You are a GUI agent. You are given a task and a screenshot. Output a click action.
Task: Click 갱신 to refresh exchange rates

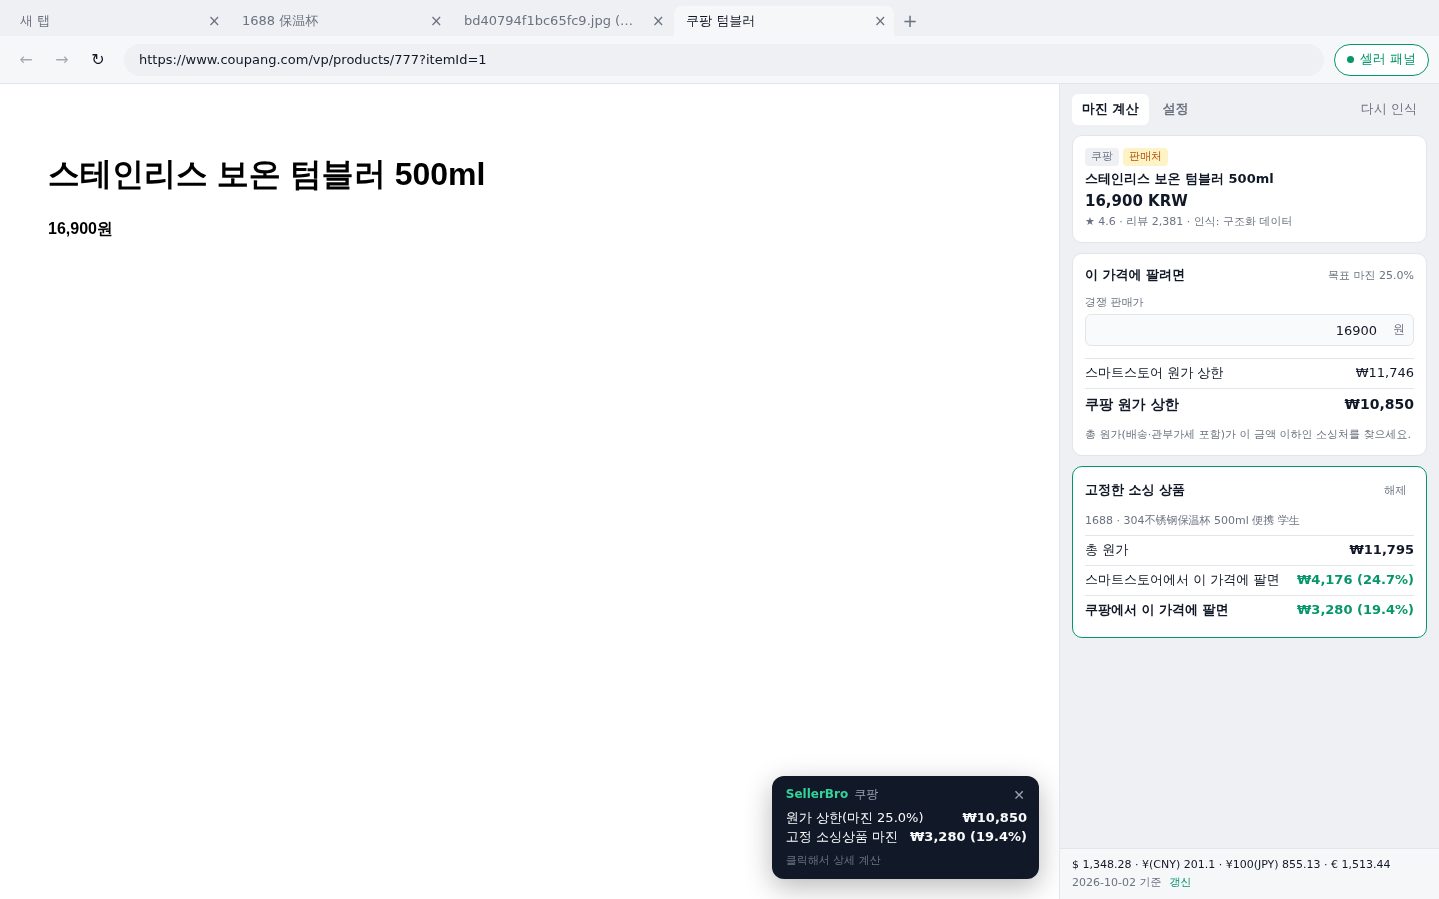1180,882
